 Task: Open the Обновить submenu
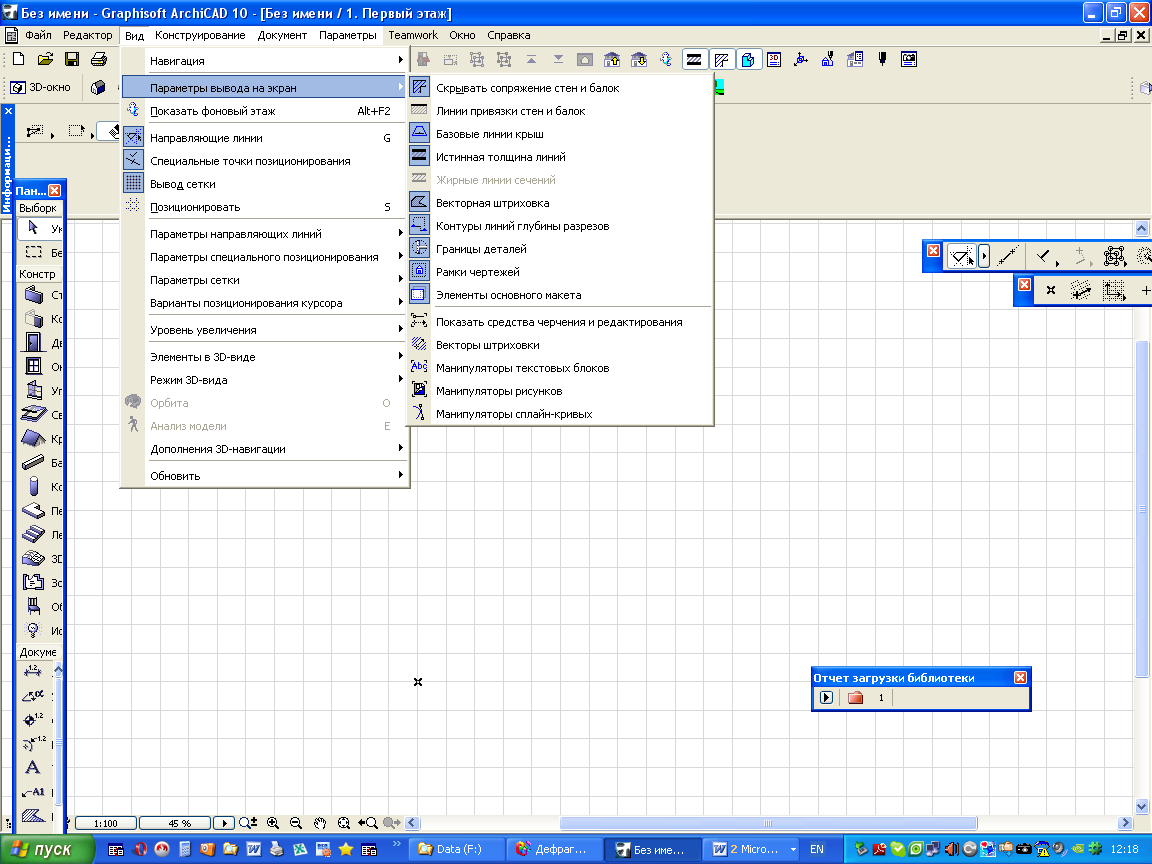265,476
